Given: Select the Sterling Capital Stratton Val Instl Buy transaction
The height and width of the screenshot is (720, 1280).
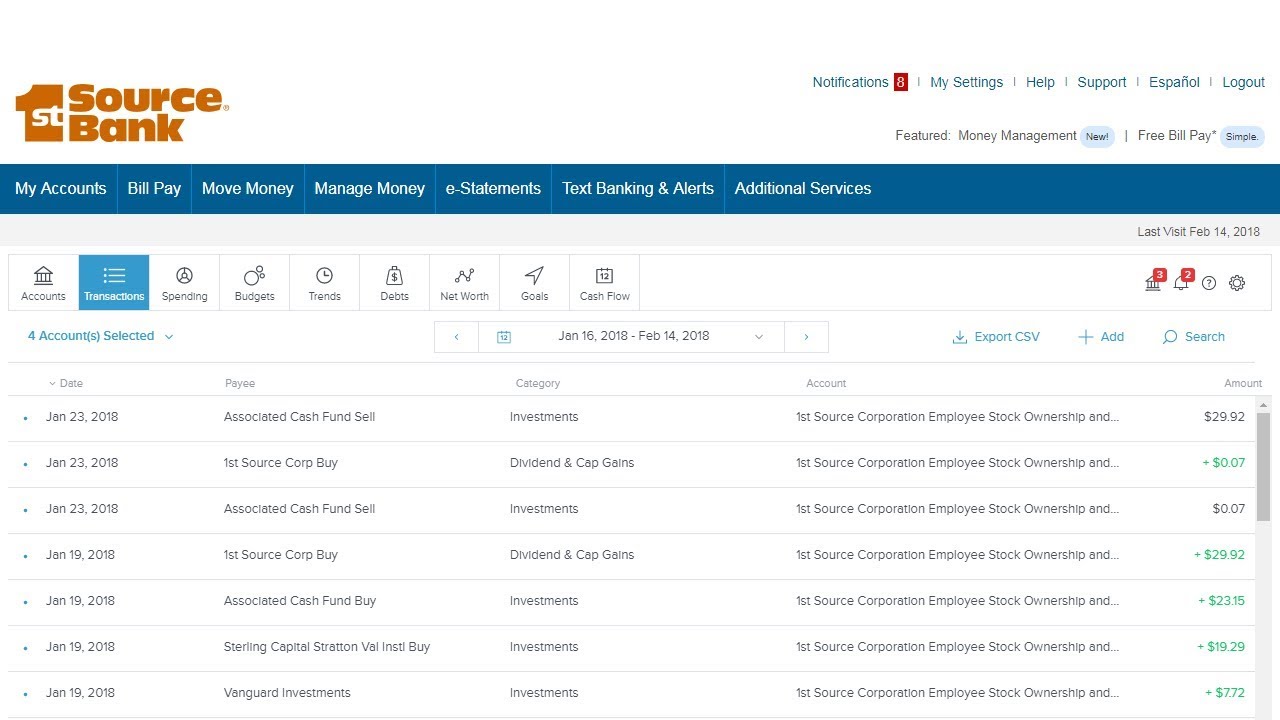Looking at the screenshot, I should pos(632,647).
